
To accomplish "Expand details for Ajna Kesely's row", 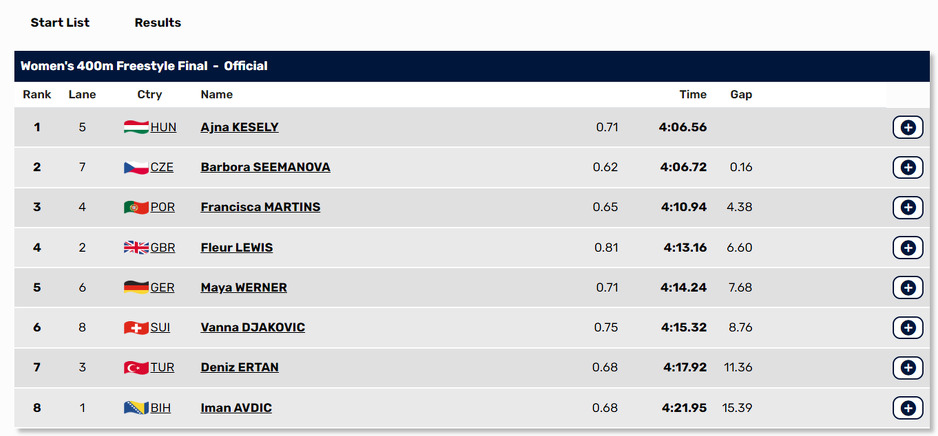I will 907,127.
